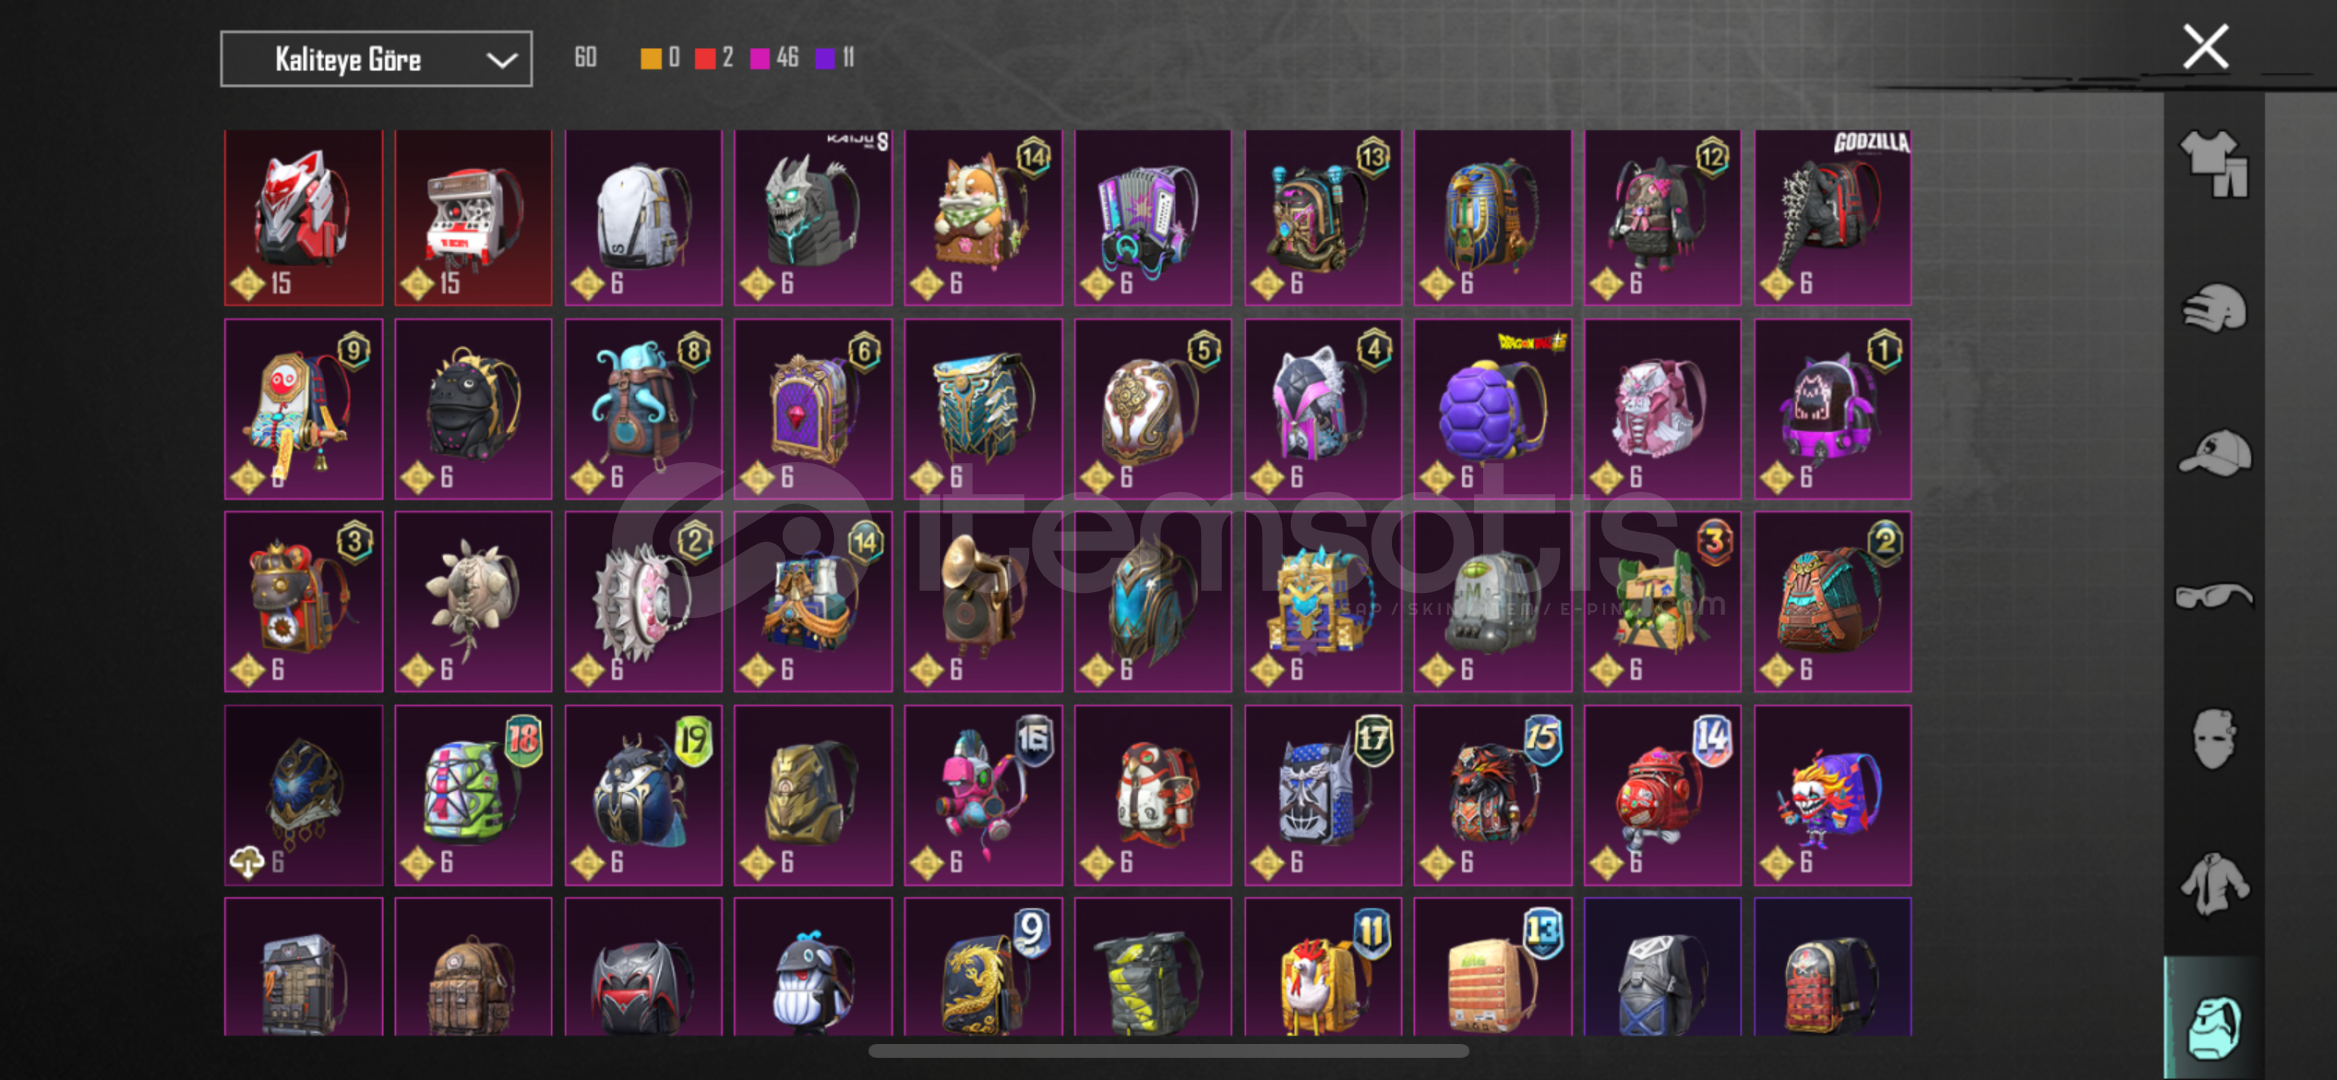Click the horizontal scrollbar at bottom
2337x1080 pixels.
pyautogui.click(x=1168, y=1051)
